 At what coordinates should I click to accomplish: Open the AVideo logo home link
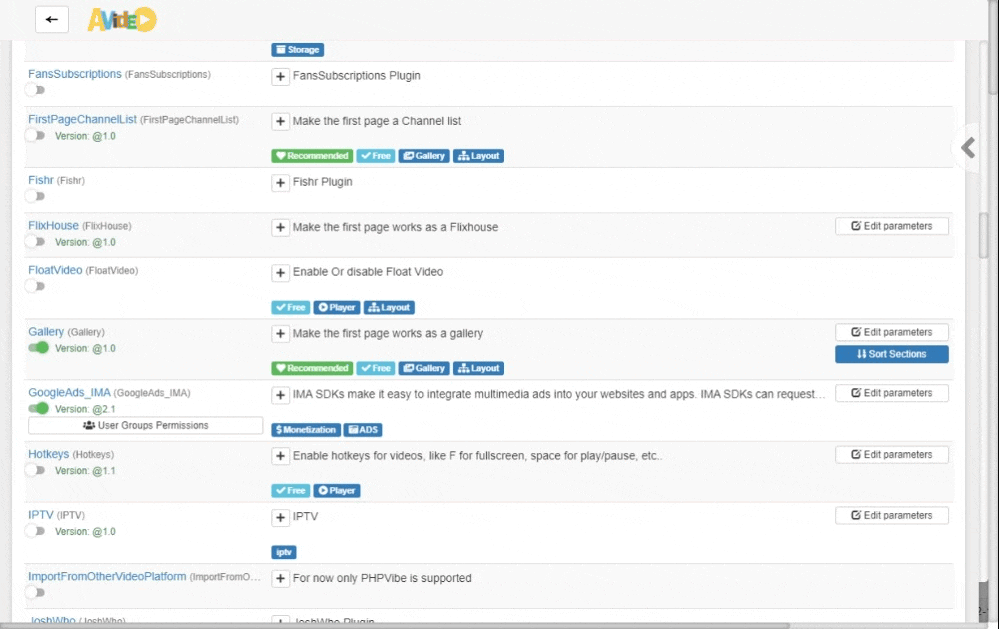click(122, 20)
